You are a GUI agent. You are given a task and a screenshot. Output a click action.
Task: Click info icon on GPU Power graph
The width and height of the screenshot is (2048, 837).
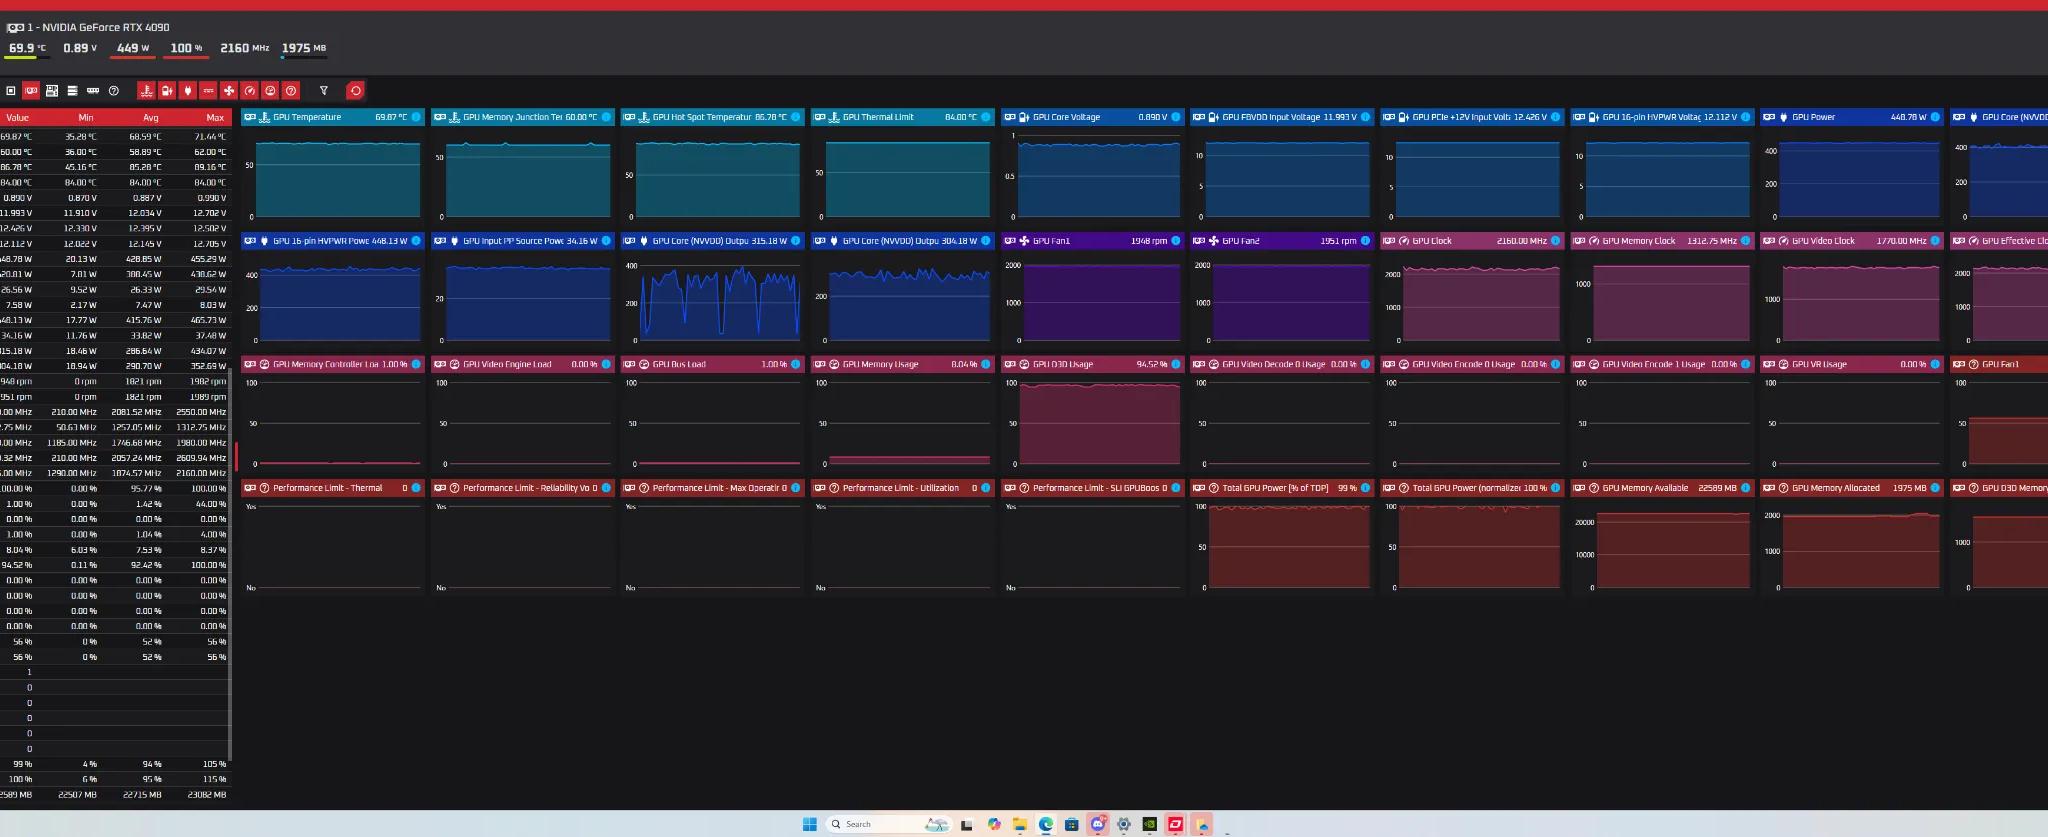coord(1935,117)
